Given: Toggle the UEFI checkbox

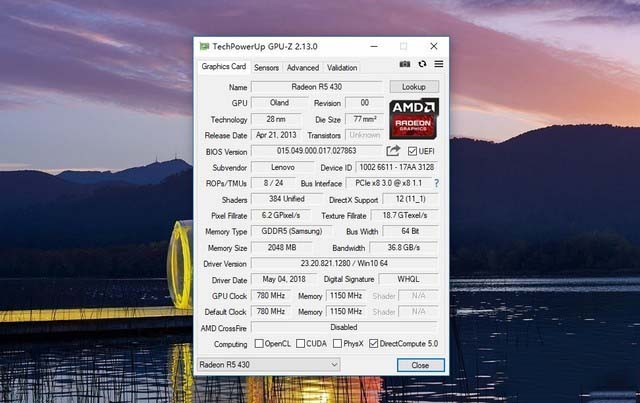Looking at the screenshot, I should click(x=412, y=151).
